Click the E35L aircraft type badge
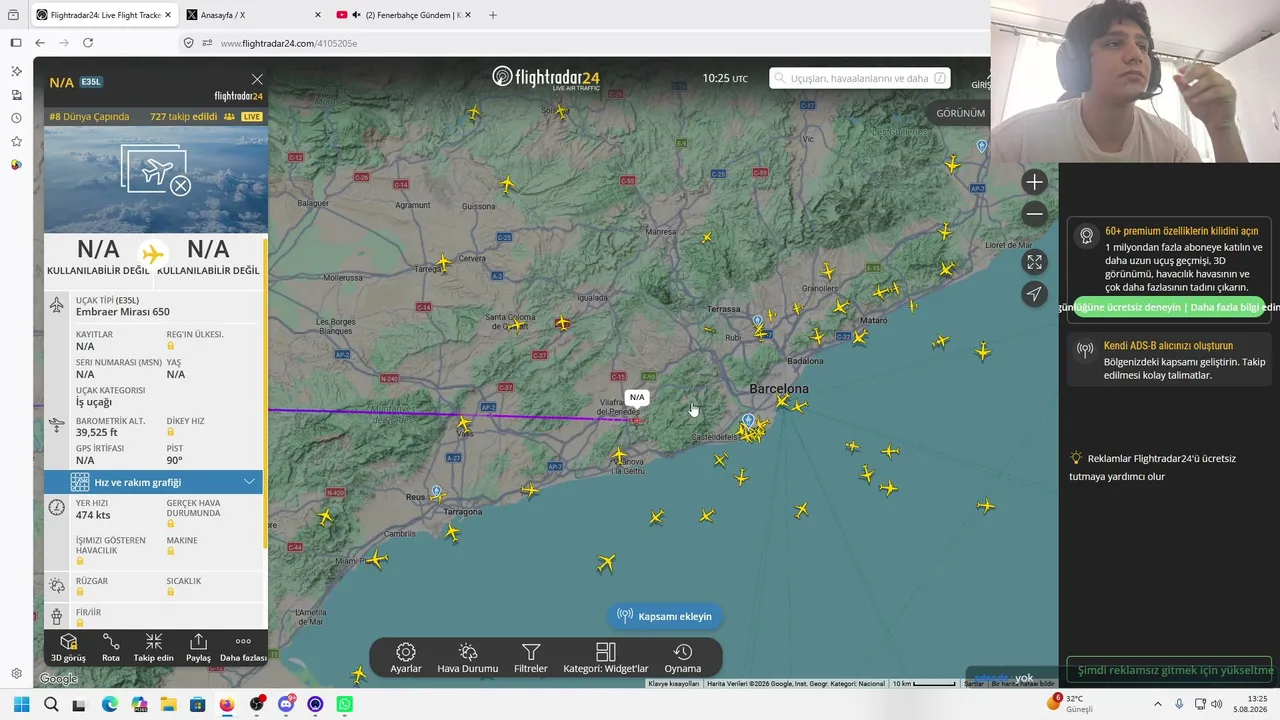The width and height of the screenshot is (1280, 720). click(91, 82)
